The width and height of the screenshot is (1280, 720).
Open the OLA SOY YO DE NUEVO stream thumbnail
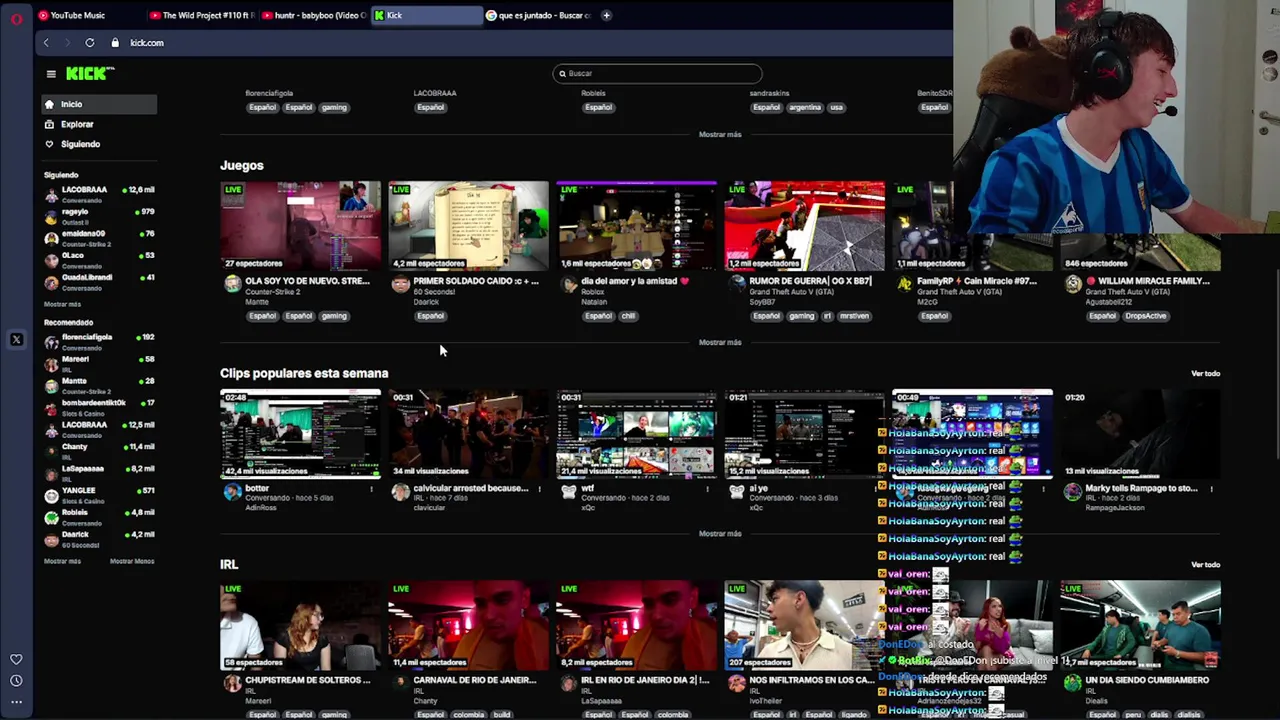pos(300,226)
